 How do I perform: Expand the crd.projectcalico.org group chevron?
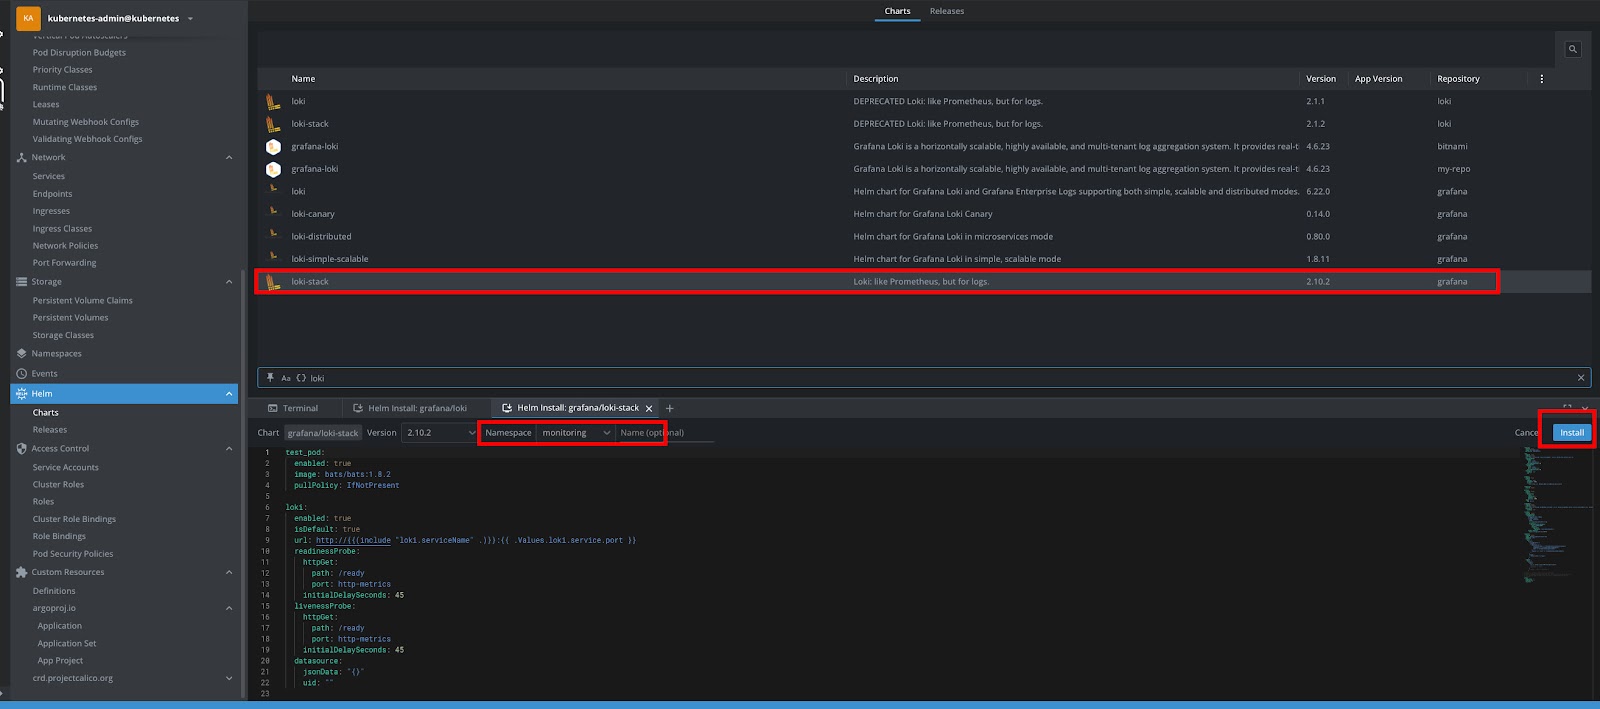point(229,678)
